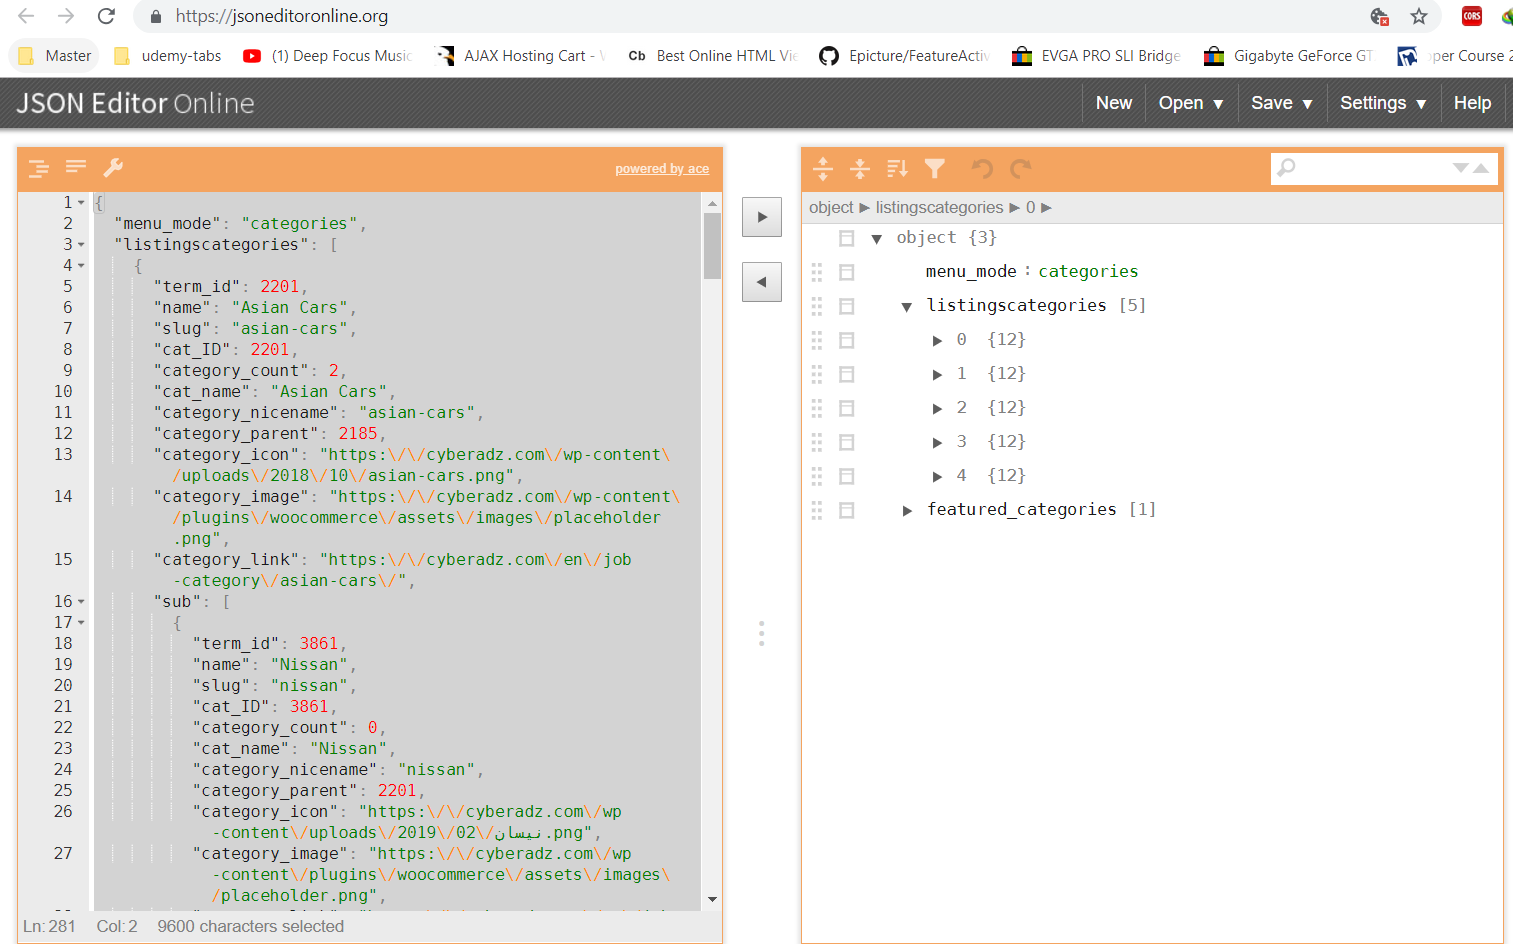The image size is (1513, 944).
Task: Click 'listingcategories' in the breadcrumb path
Action: coord(939,207)
